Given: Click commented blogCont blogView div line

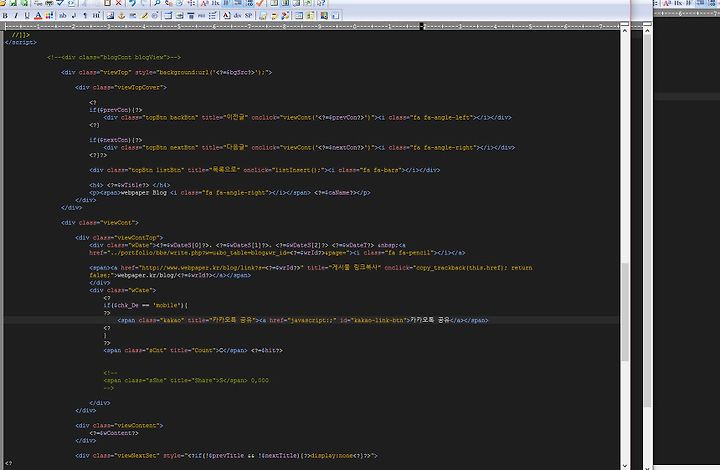Looking at the screenshot, I should coord(114,57).
